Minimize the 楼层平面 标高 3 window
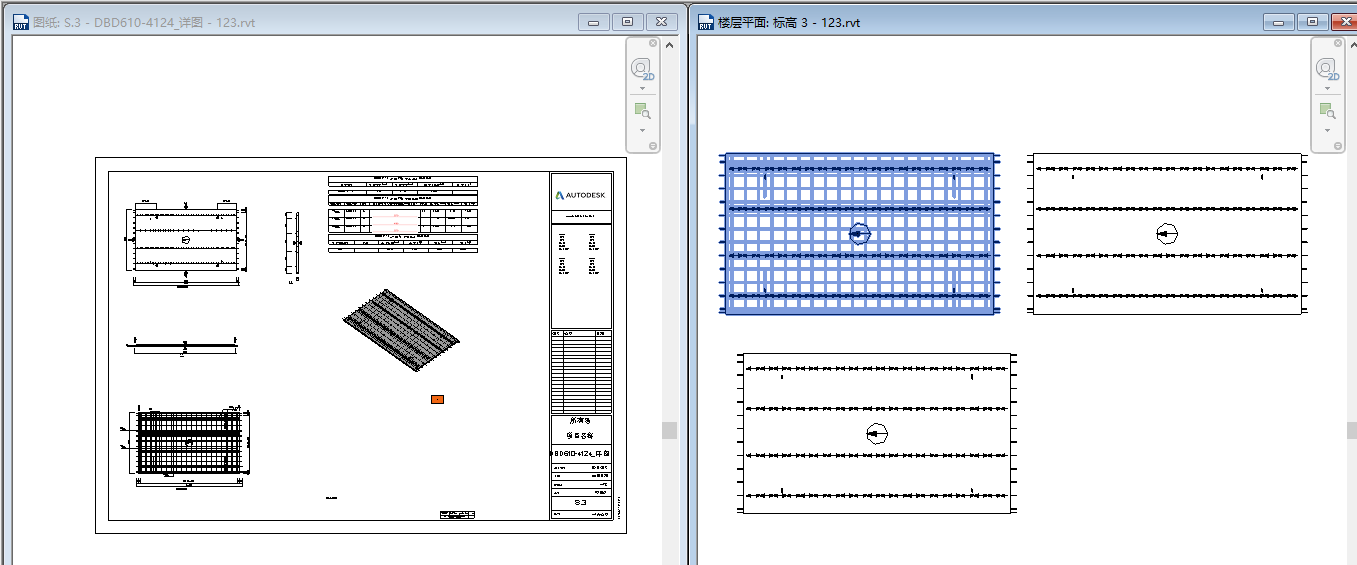 pos(1279,21)
